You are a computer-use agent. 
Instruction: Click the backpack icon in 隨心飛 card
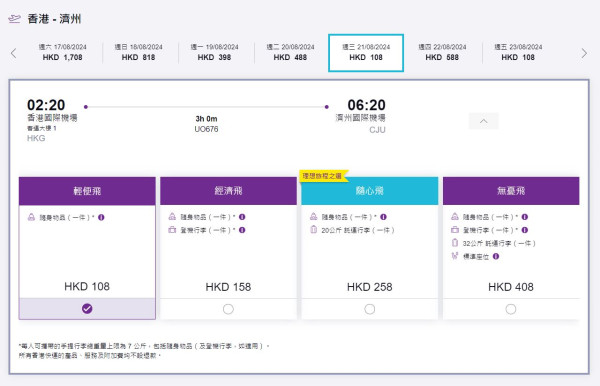[313, 217]
